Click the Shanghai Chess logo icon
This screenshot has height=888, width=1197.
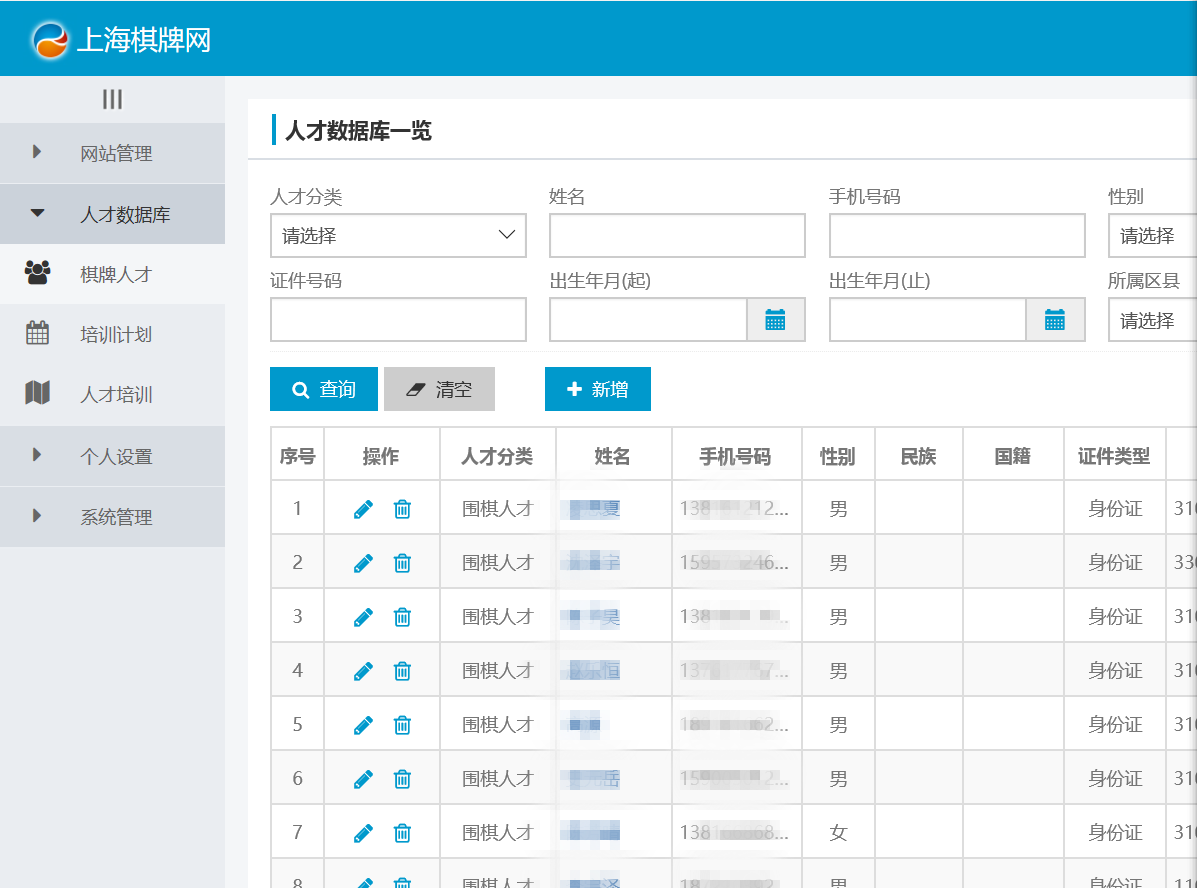(x=51, y=39)
